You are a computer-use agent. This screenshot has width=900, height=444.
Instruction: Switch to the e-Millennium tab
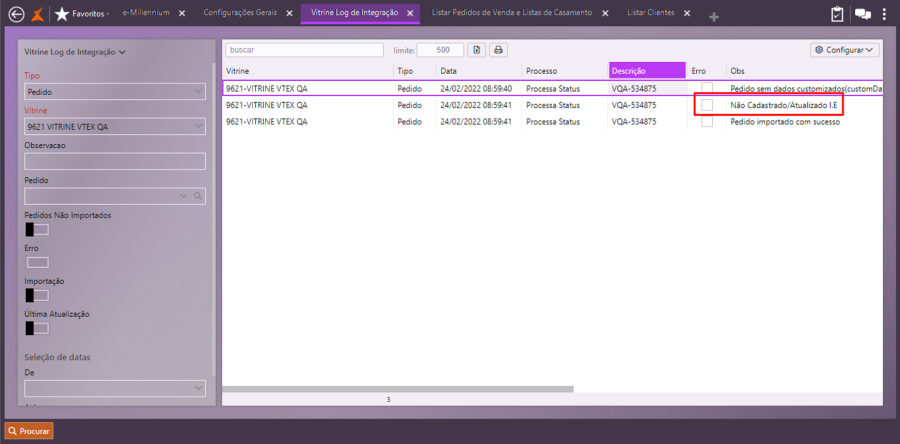pyautogui.click(x=146, y=13)
